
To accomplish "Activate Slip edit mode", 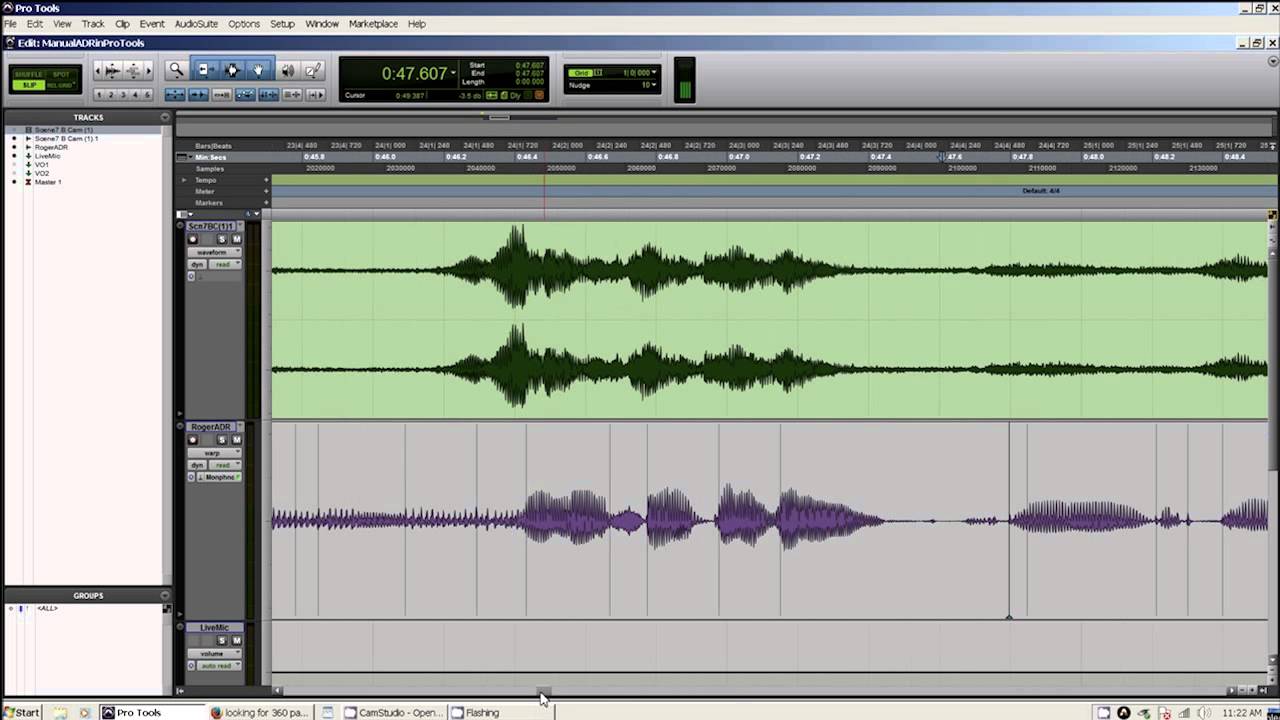I will (x=30, y=85).
